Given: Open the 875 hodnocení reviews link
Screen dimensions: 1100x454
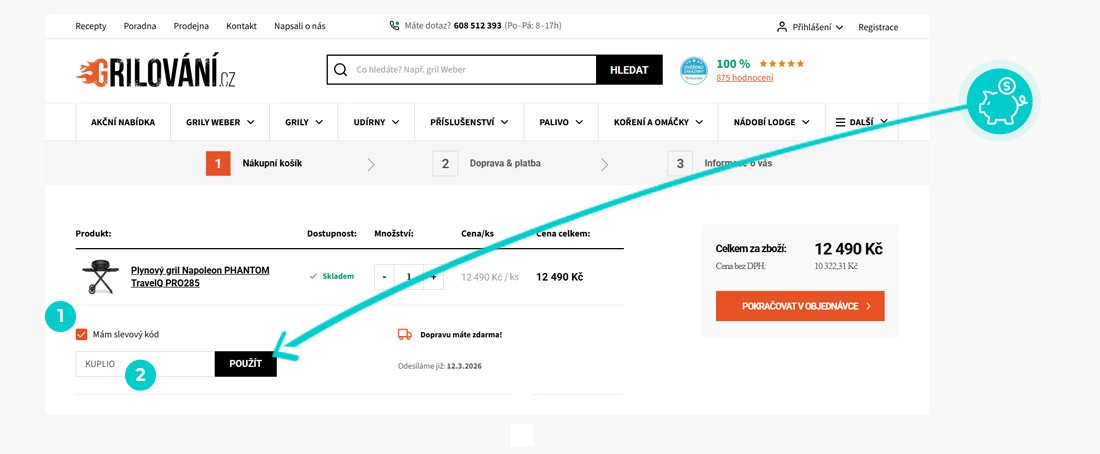Looking at the screenshot, I should 744,78.
